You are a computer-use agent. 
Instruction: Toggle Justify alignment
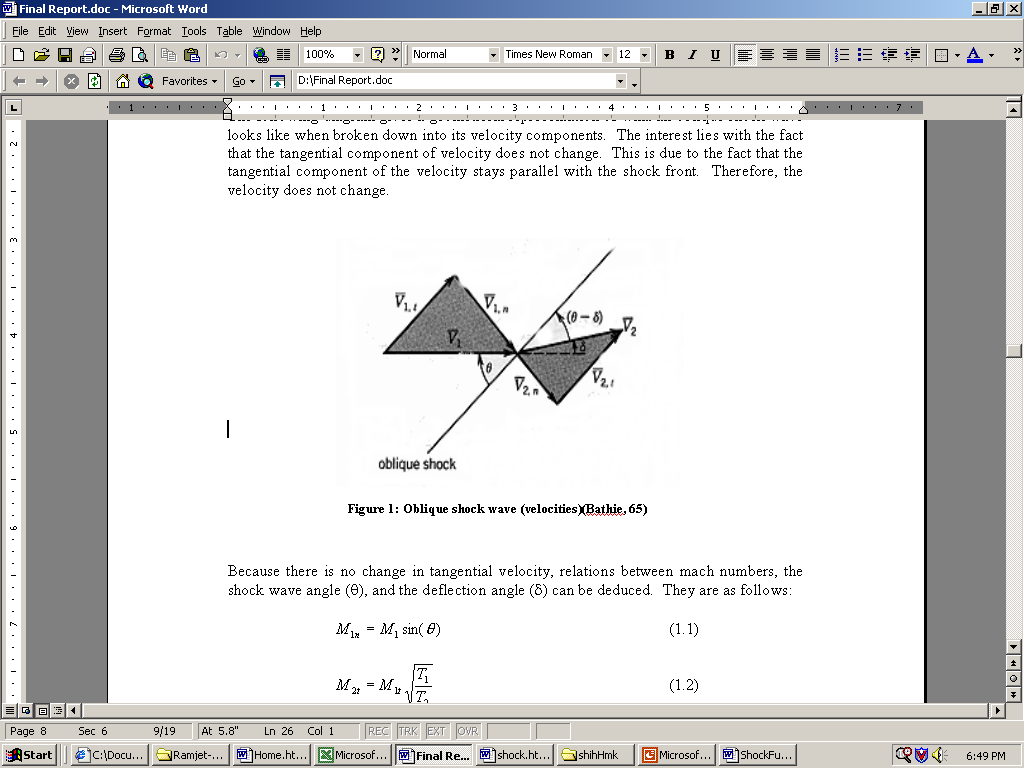pyautogui.click(x=813, y=55)
